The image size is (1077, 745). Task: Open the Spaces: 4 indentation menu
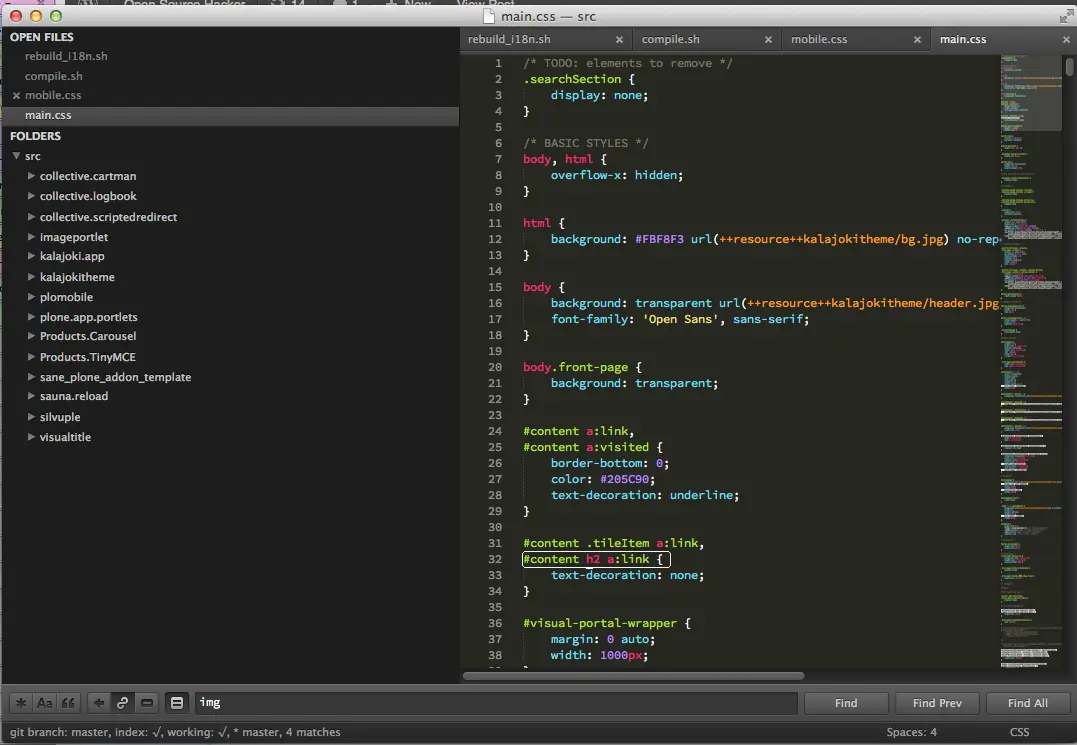click(x=911, y=732)
